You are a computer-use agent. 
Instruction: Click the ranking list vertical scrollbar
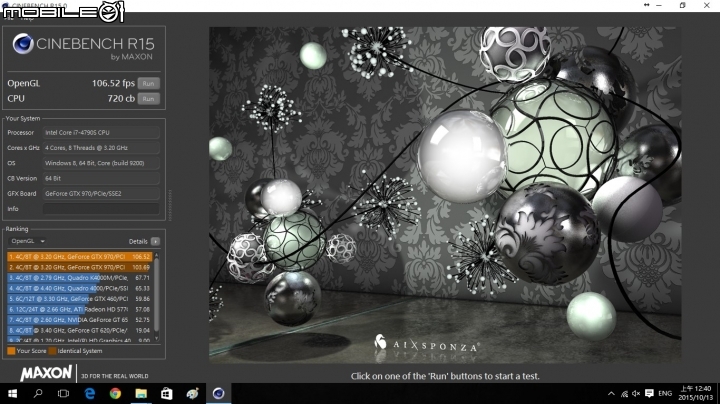(x=157, y=295)
